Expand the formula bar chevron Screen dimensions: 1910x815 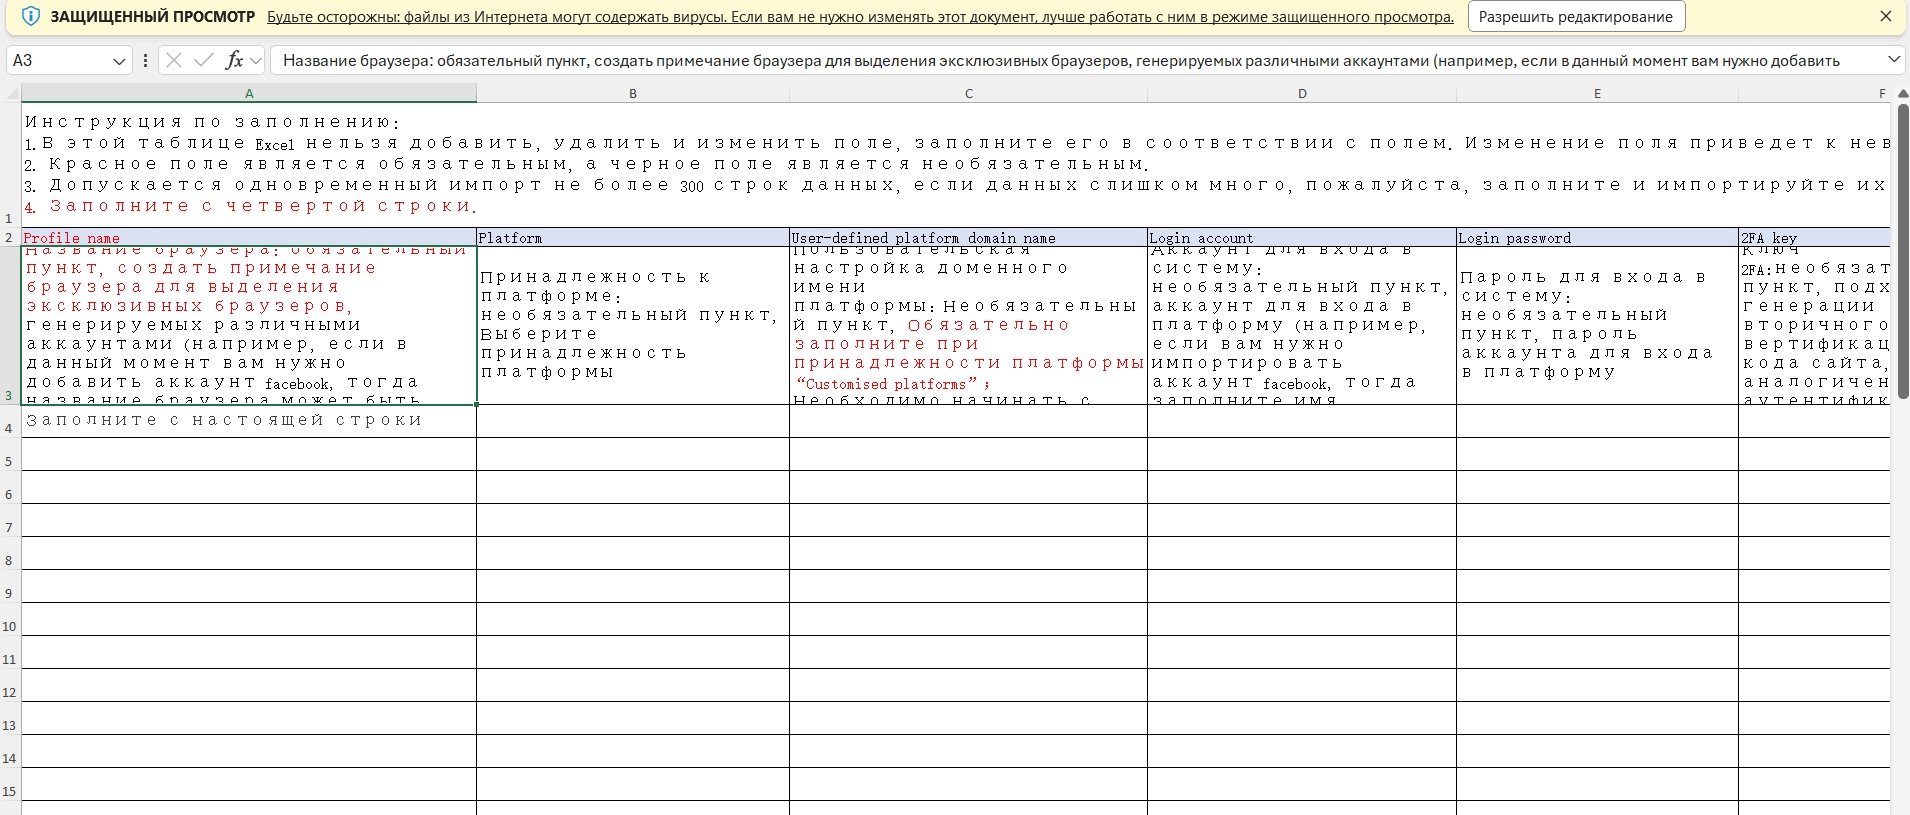pos(1894,60)
